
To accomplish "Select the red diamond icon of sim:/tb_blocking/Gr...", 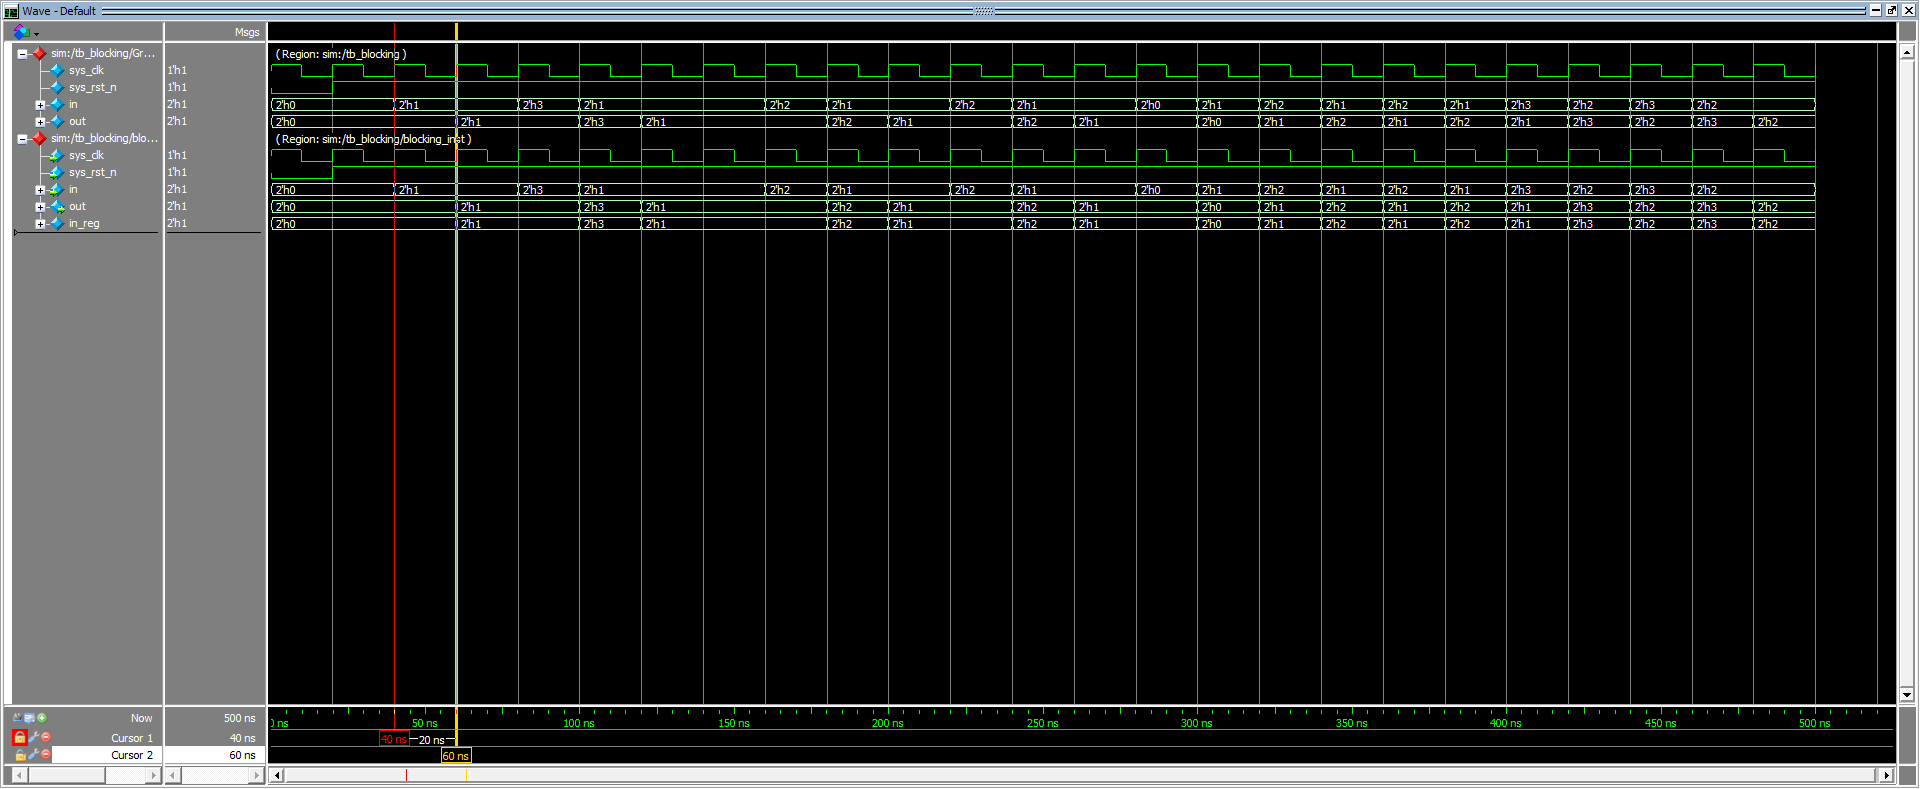I will (x=39, y=54).
